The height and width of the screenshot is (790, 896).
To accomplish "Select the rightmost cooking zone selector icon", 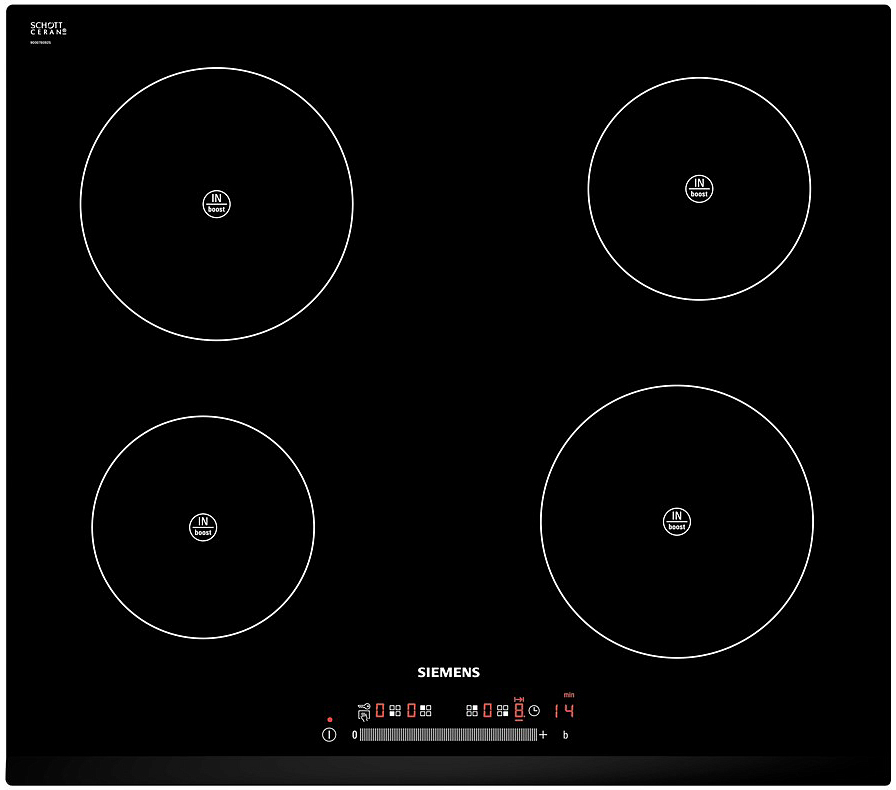I will (502, 711).
